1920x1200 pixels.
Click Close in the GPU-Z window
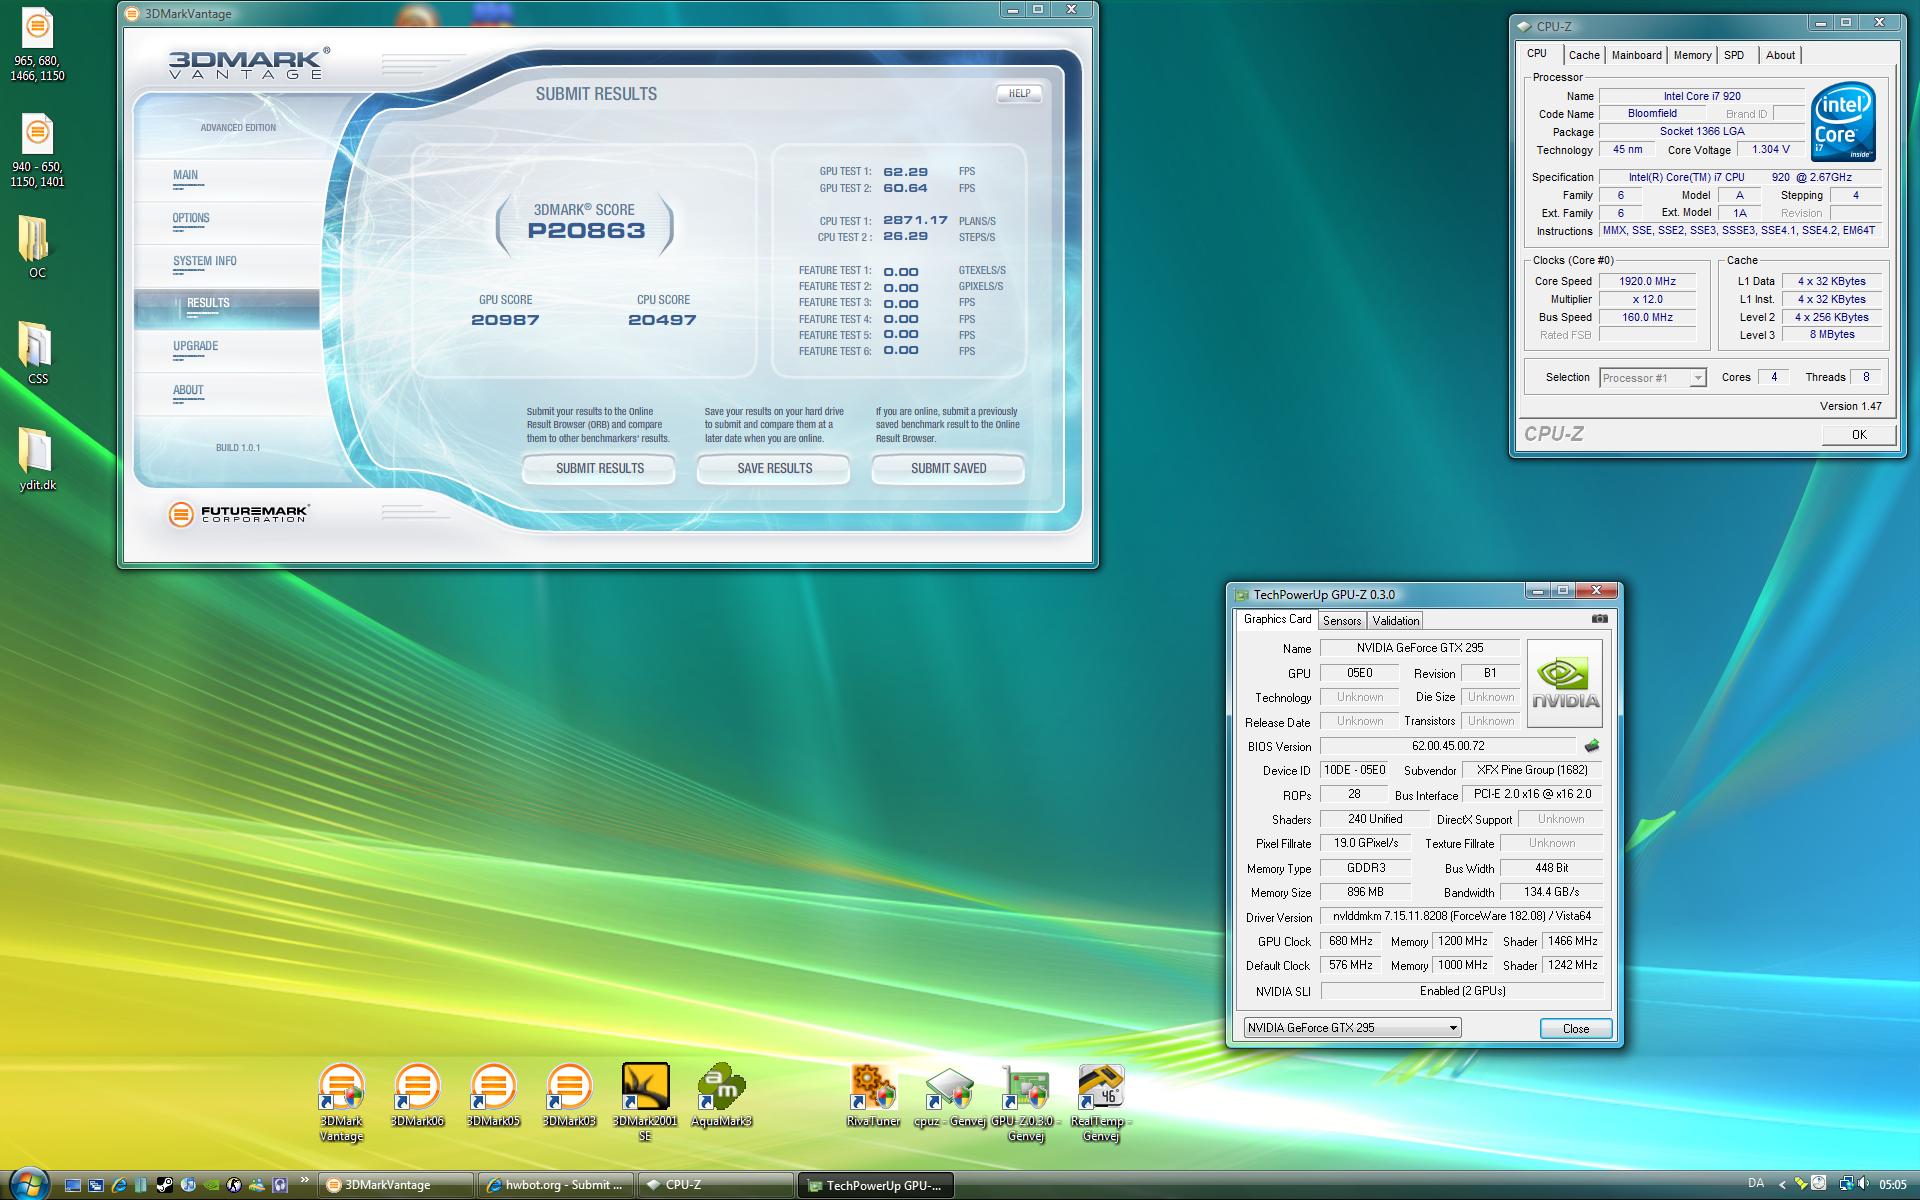point(1575,1028)
